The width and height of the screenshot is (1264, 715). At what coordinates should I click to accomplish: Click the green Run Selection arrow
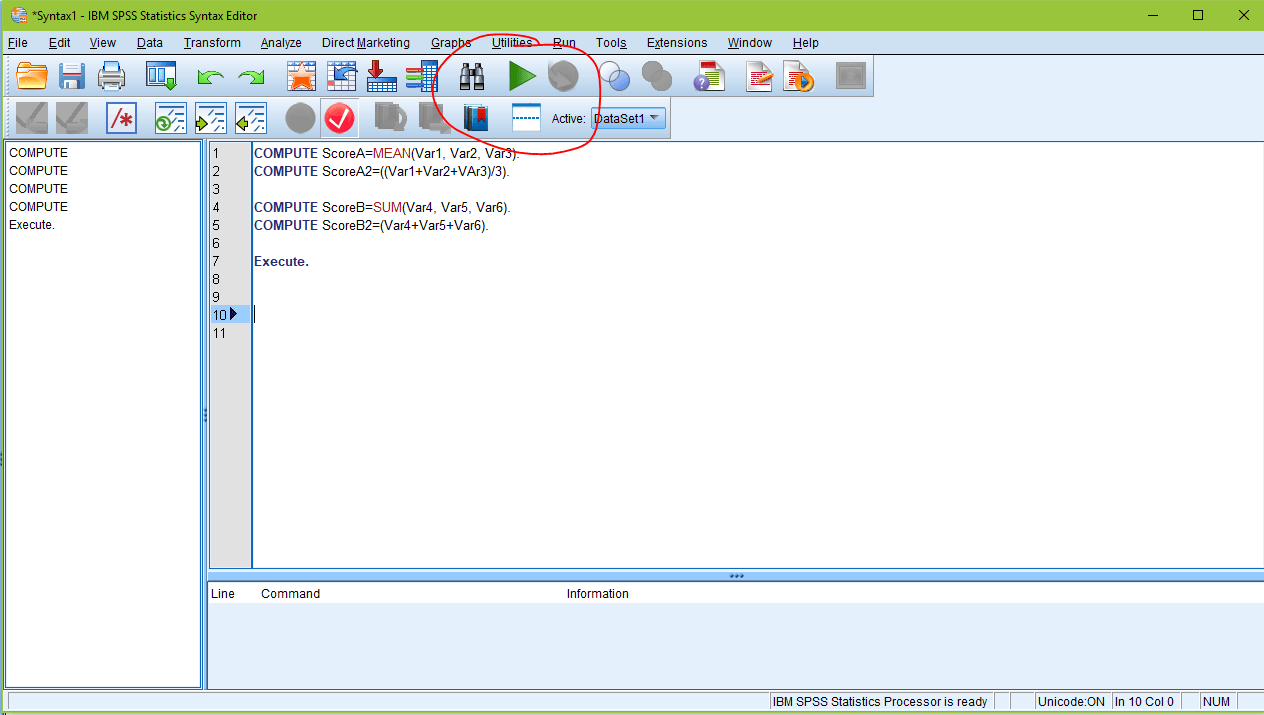tap(521, 76)
